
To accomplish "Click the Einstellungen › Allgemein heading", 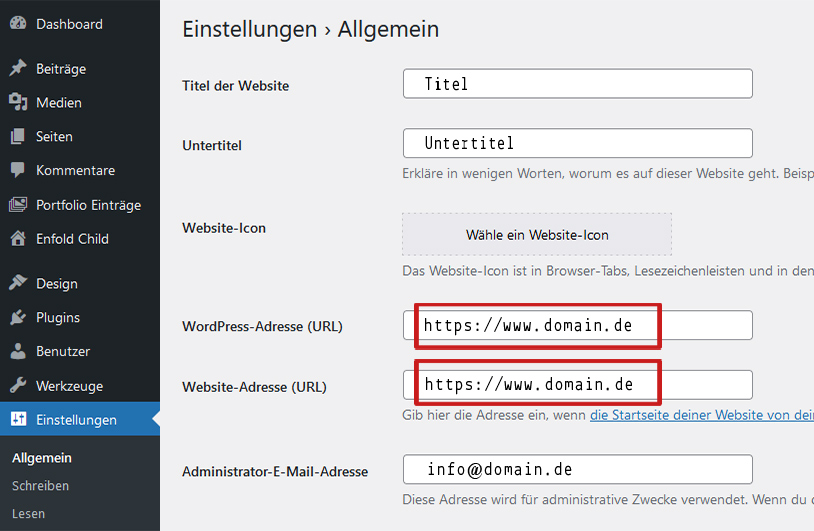I will 310,29.
